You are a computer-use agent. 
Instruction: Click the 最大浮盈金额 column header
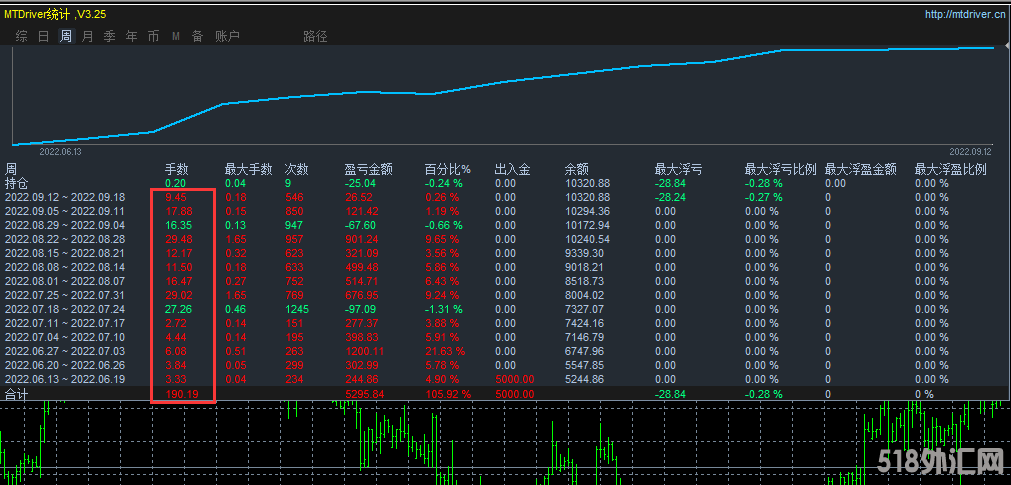coord(861,170)
